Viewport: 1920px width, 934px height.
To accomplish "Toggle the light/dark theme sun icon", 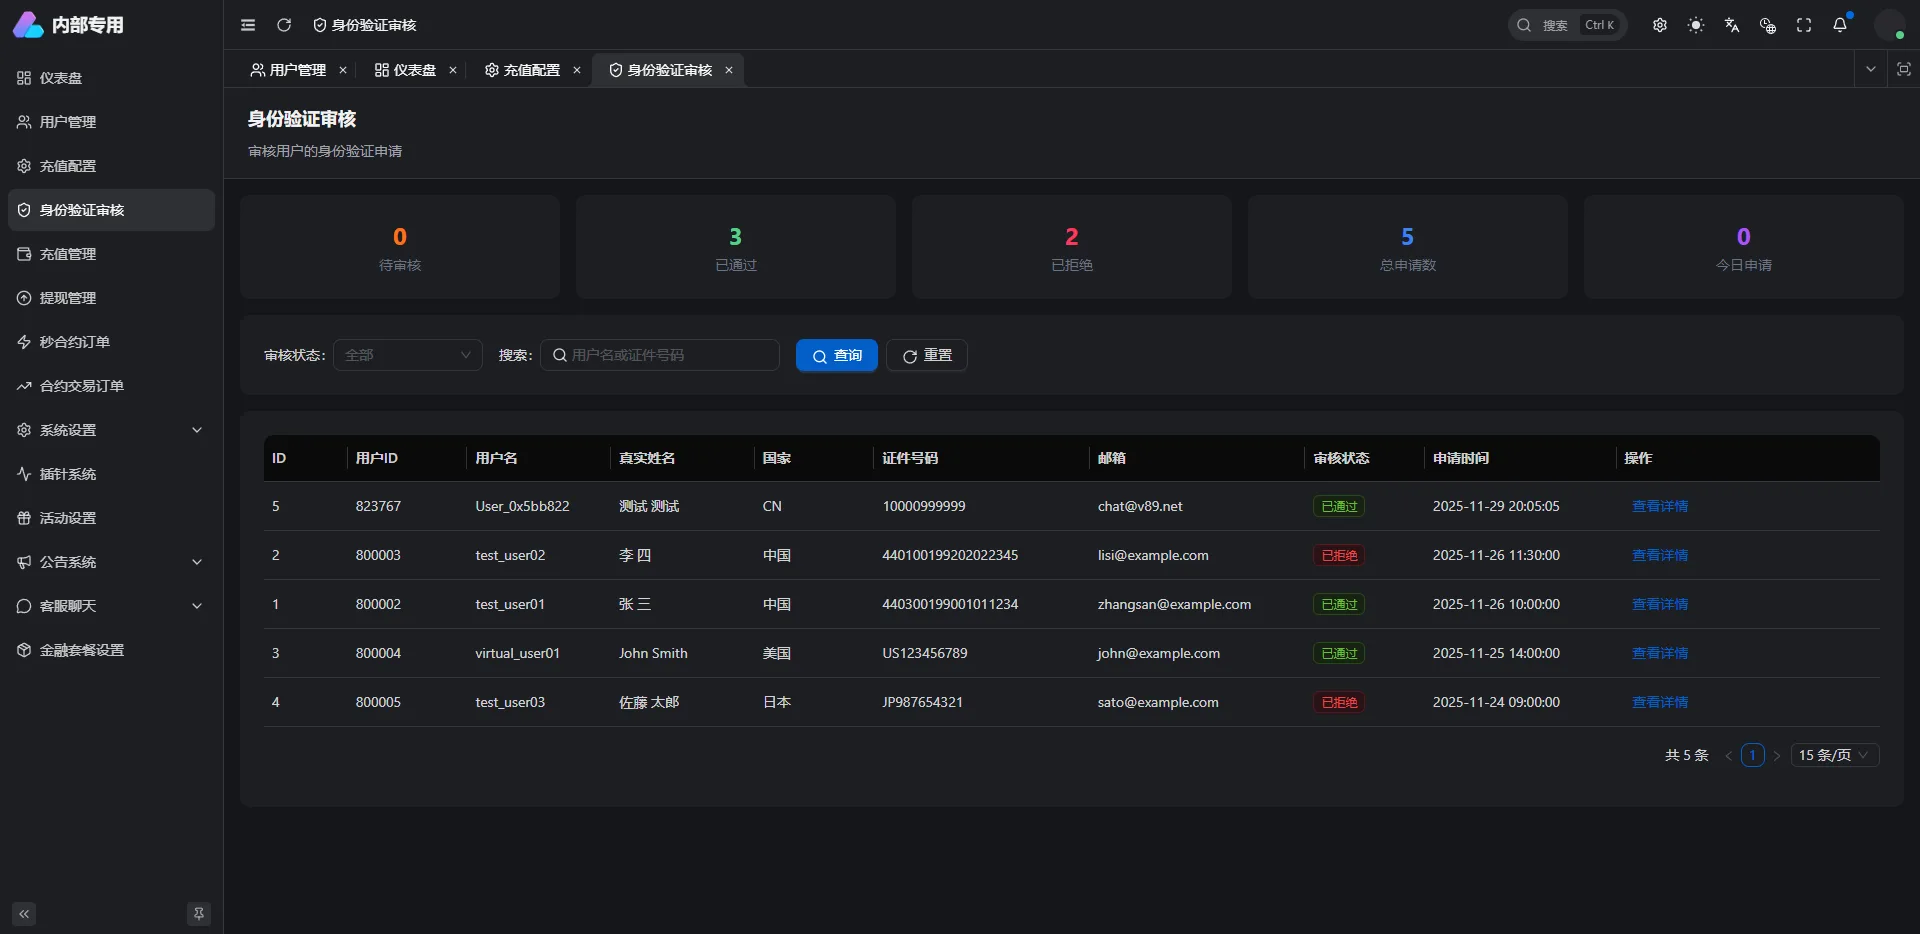I will tap(1696, 25).
